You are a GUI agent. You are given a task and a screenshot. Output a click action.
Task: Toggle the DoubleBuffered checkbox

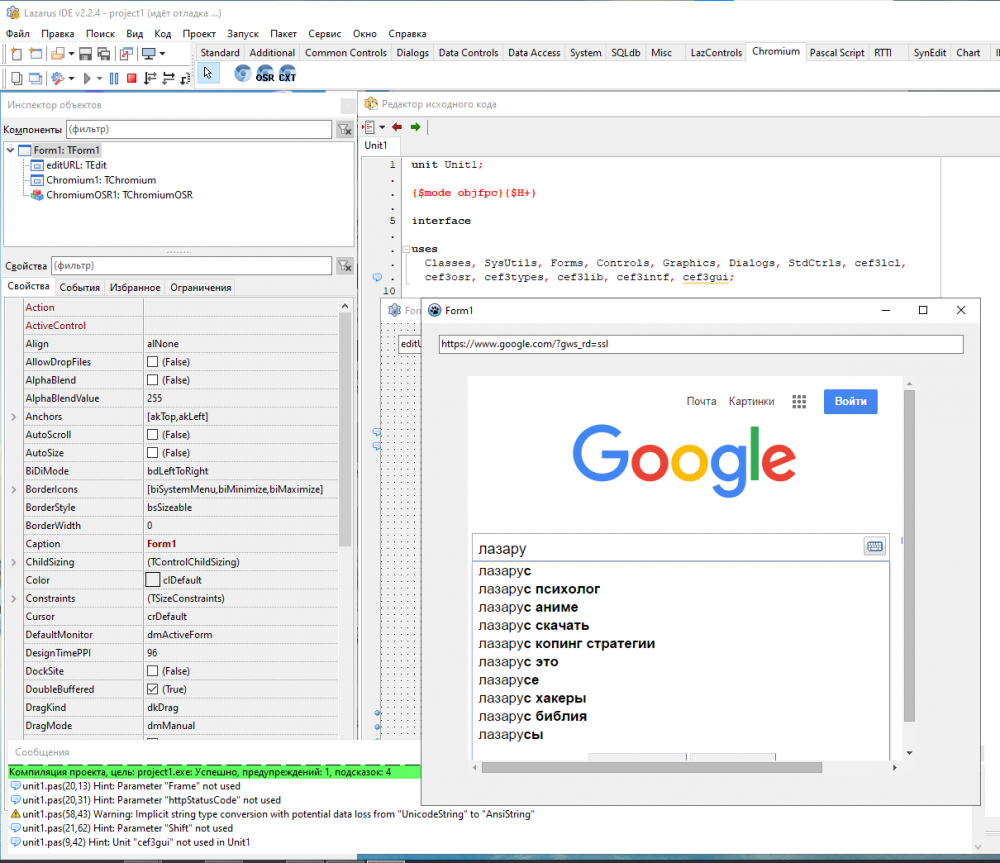coord(153,689)
